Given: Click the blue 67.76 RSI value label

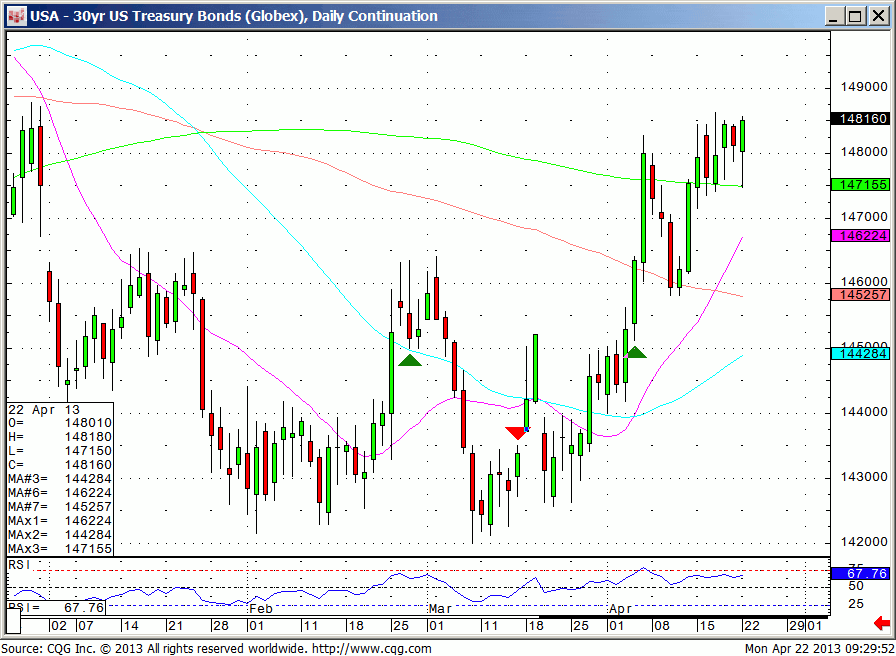Looking at the screenshot, I should 860,574.
